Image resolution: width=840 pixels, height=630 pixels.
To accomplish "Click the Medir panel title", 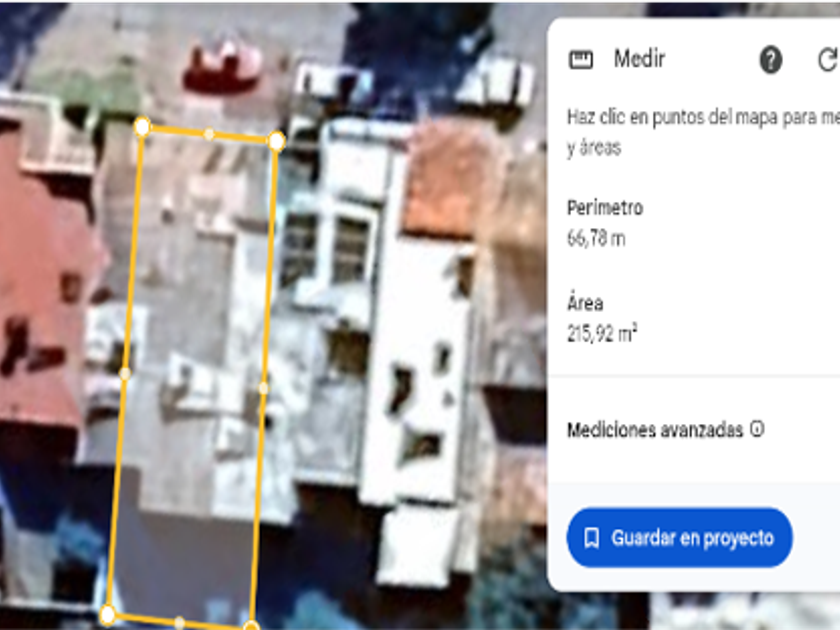I will tap(639, 58).
